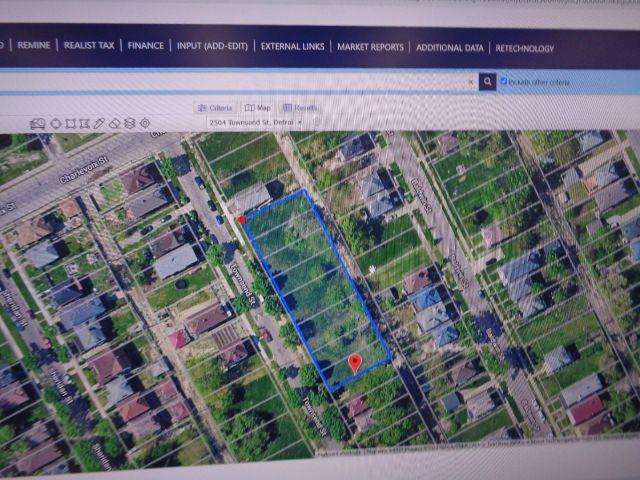Viewport: 640px width, 480px height.
Task: Open the Market Reports menu
Action: [370, 47]
